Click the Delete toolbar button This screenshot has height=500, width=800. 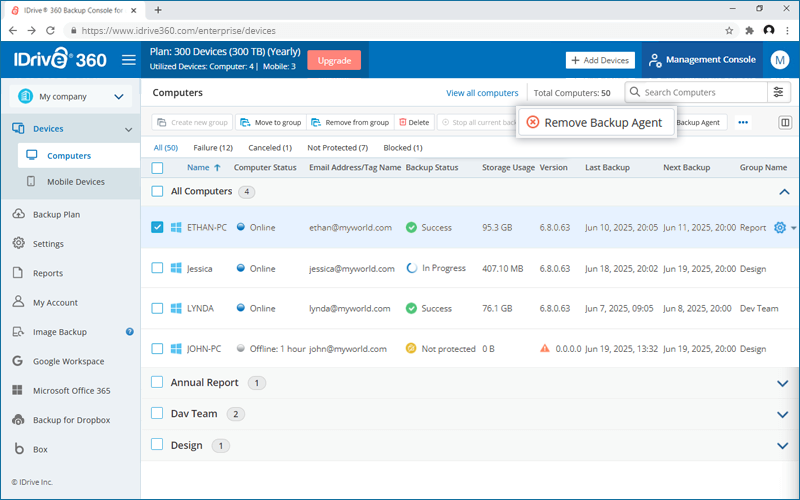(x=414, y=122)
